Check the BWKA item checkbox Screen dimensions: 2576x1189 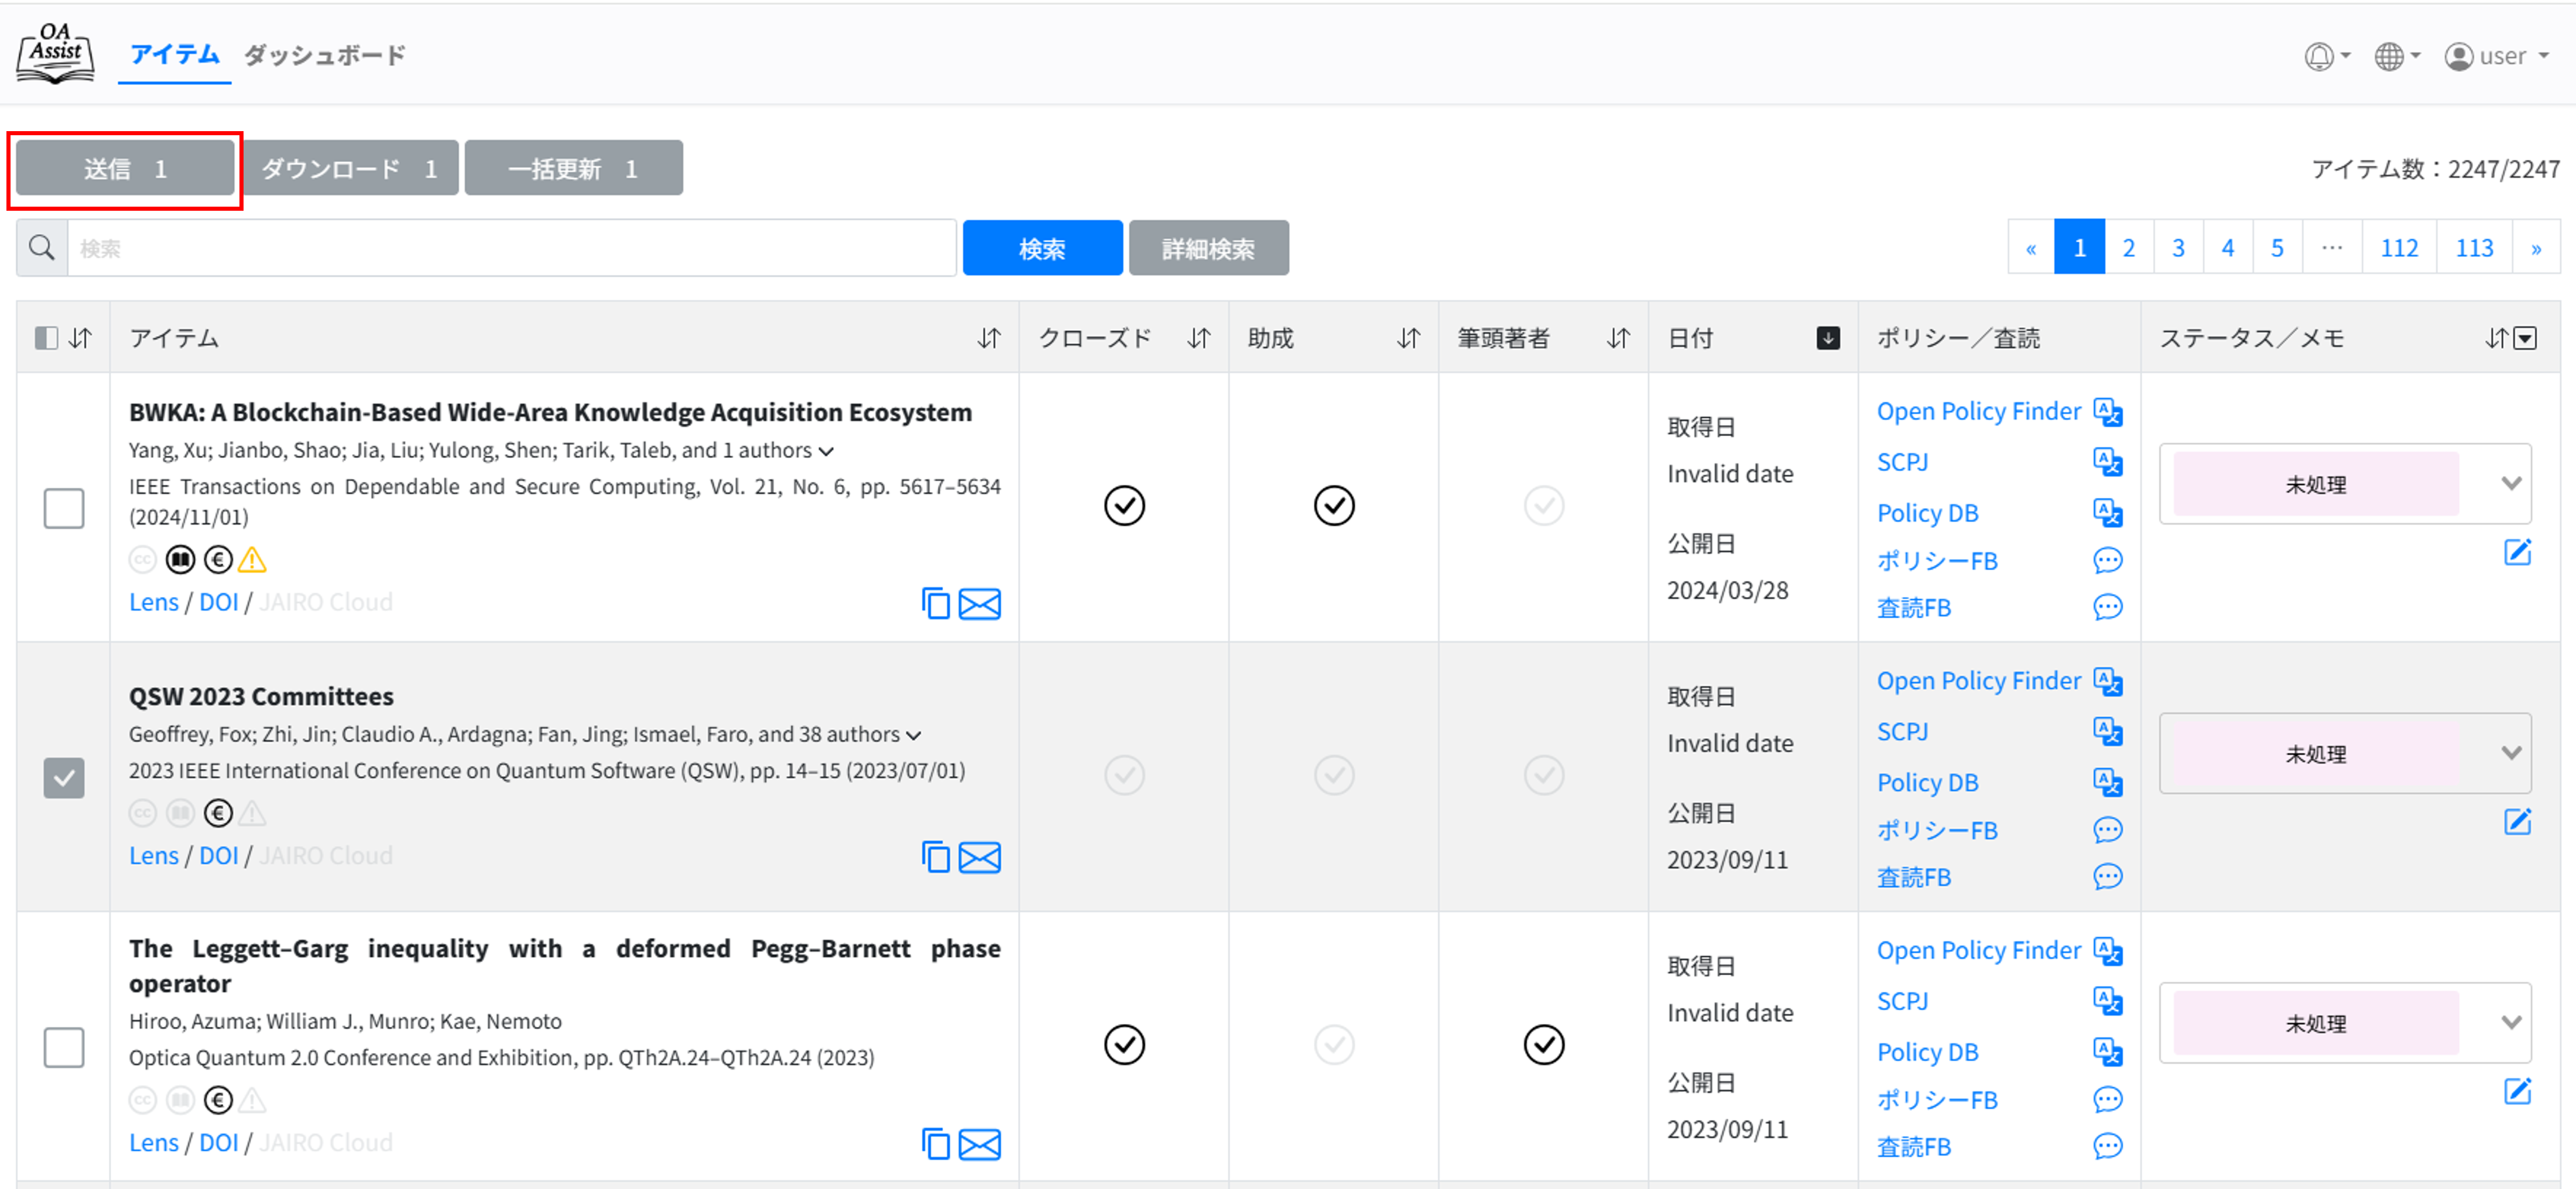[x=64, y=508]
